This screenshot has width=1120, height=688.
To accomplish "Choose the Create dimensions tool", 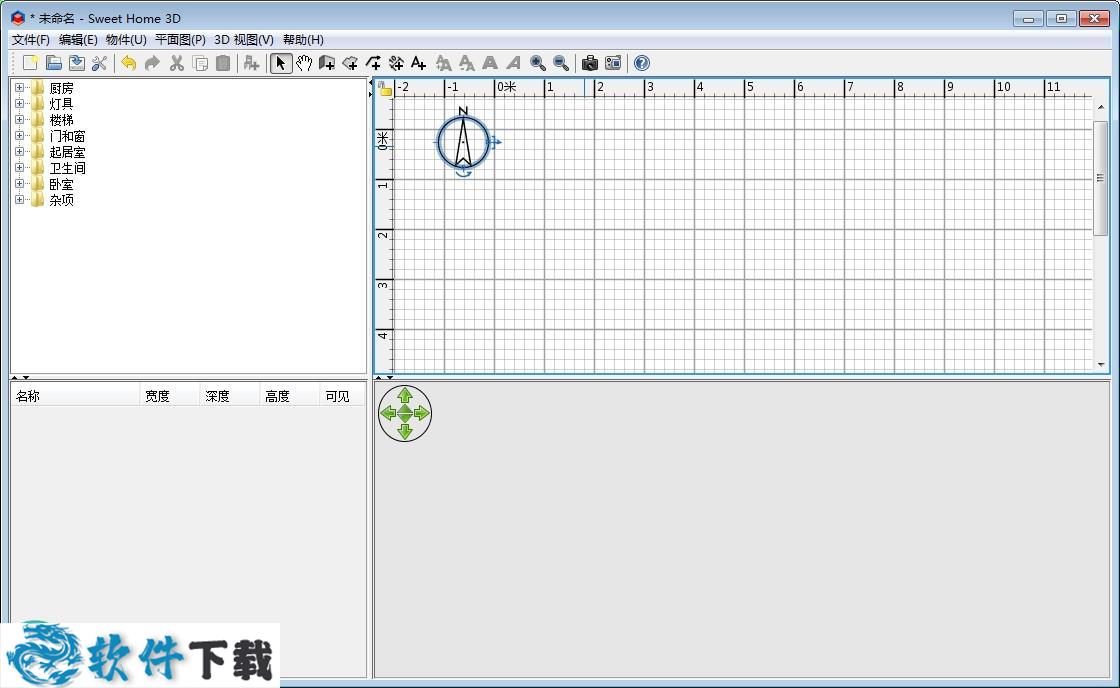I will pos(396,63).
